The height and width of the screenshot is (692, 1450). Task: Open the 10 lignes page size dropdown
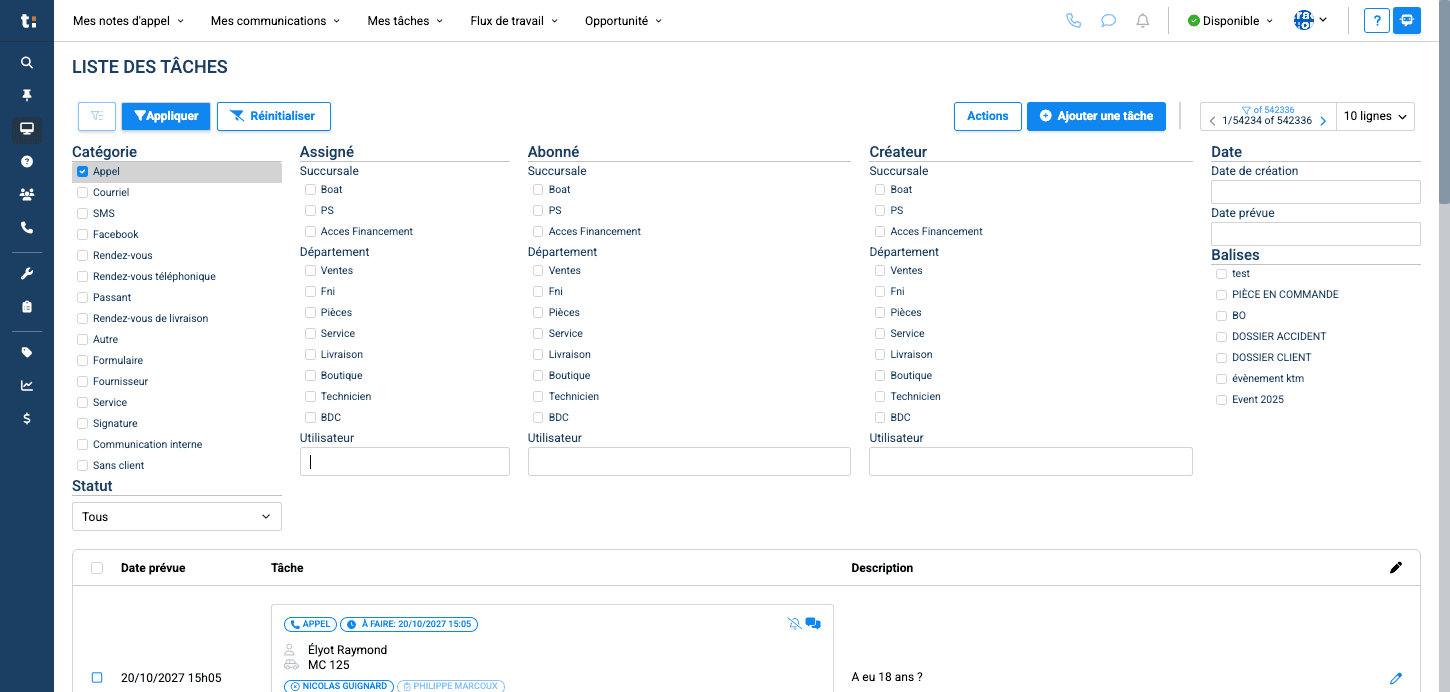1376,116
